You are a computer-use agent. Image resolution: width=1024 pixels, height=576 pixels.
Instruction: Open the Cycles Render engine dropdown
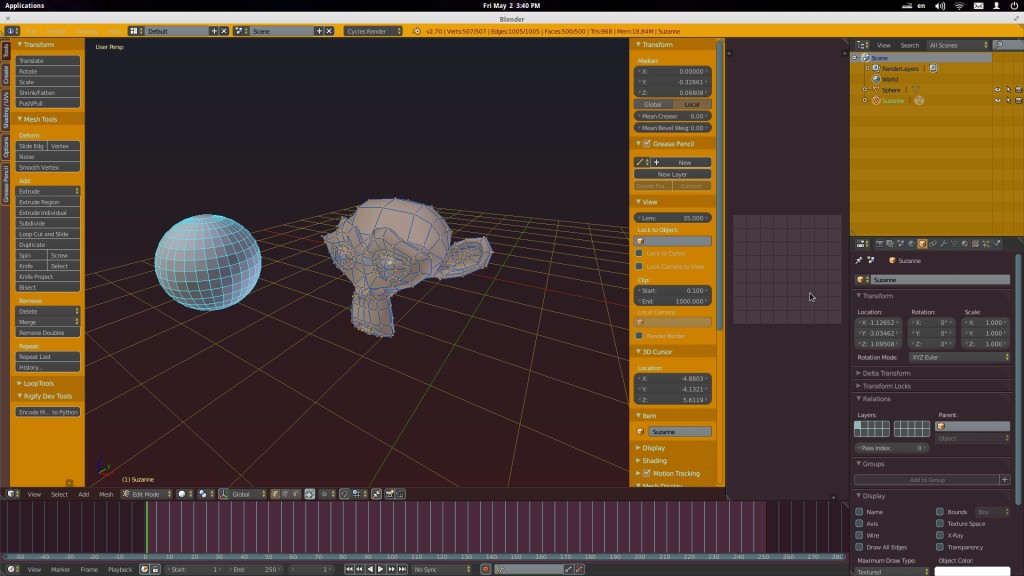click(372, 31)
